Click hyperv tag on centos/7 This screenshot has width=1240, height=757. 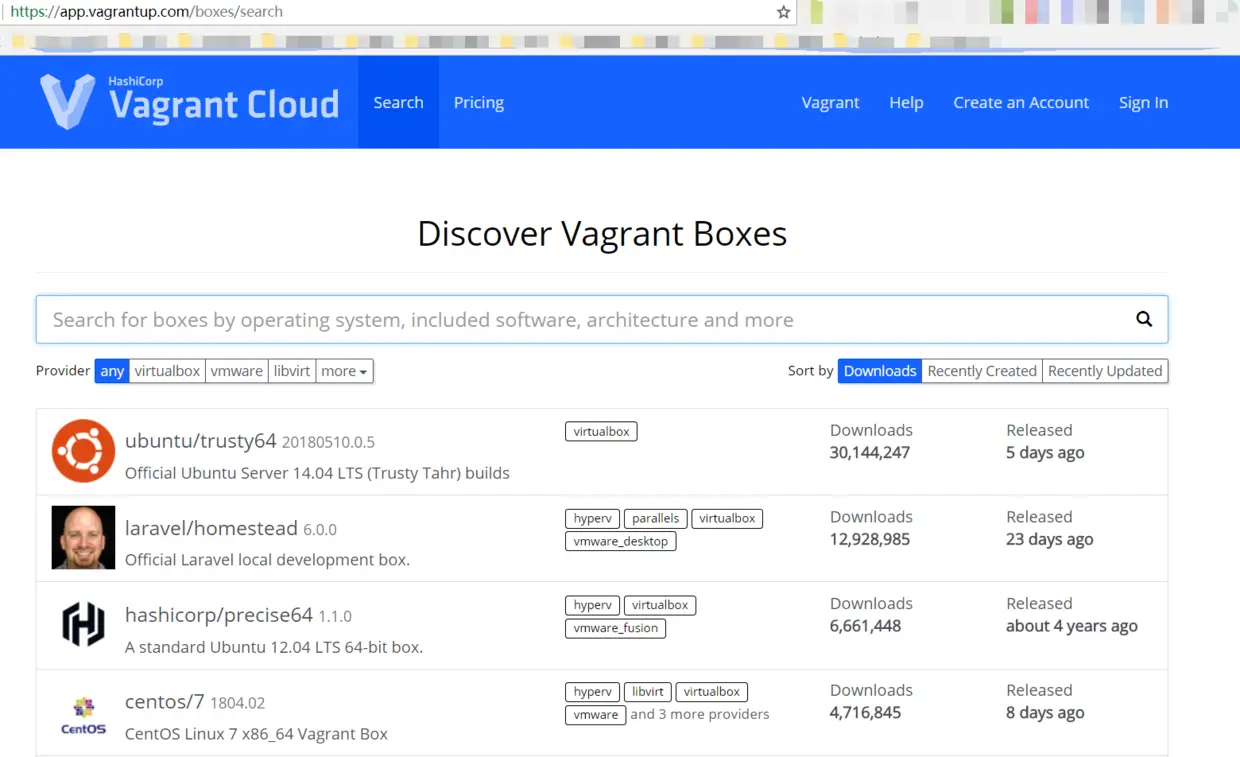592,692
